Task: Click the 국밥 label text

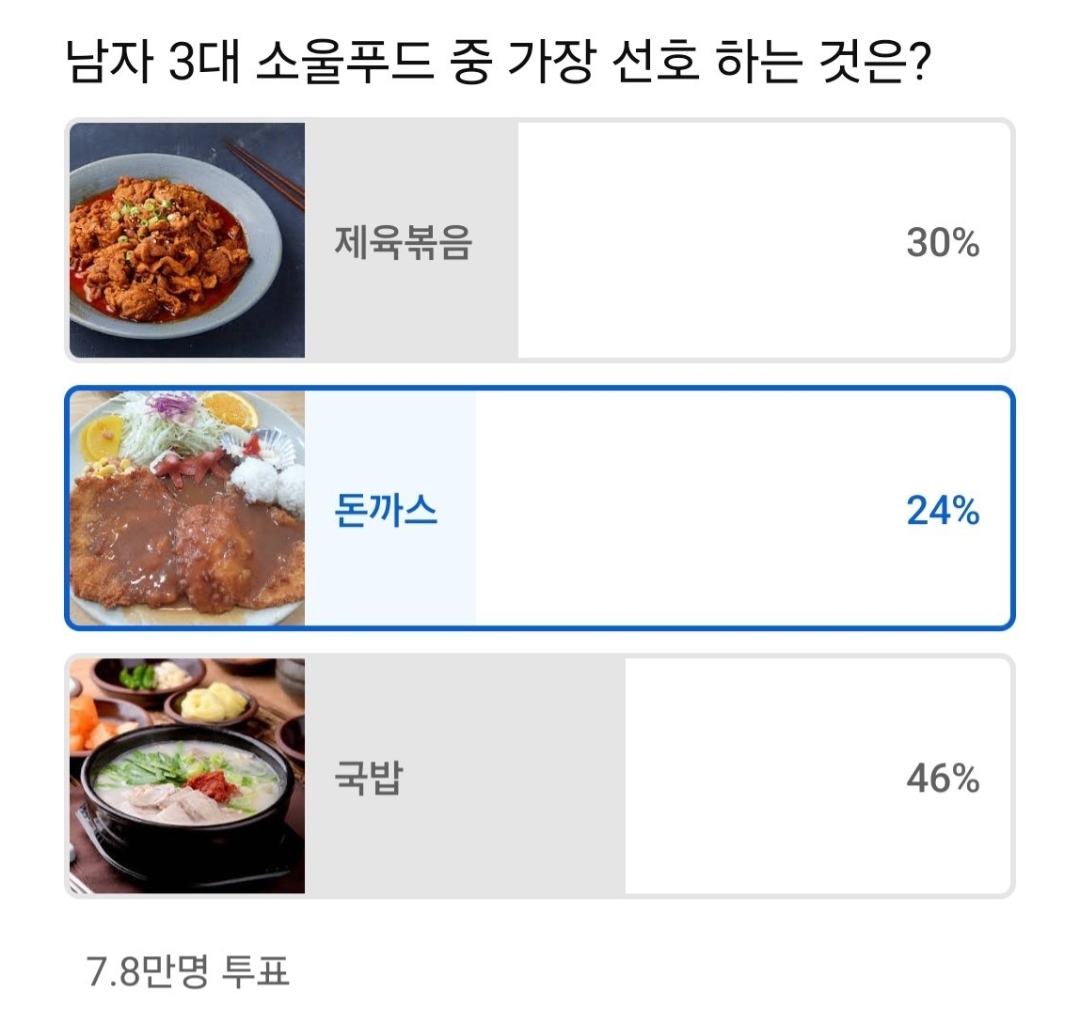Action: click(x=368, y=778)
